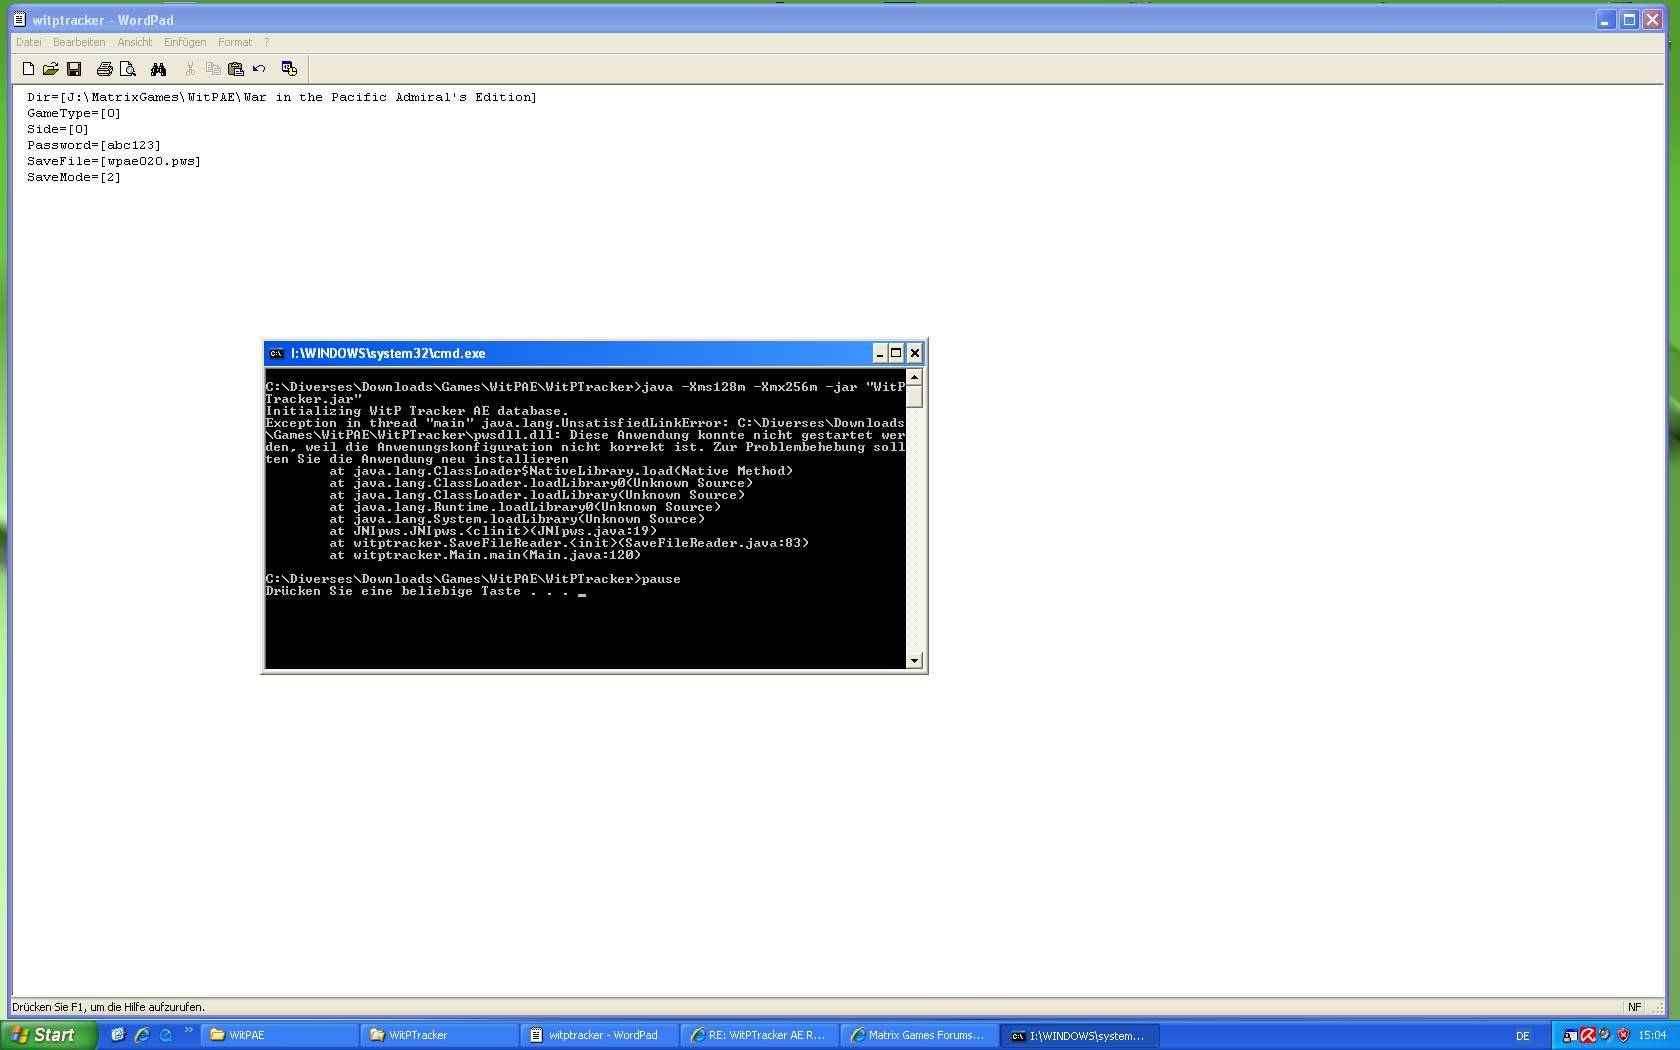Viewport: 1680px width, 1050px height.
Task: Open Print Preview from the WordPad toolbar
Action: click(x=128, y=69)
